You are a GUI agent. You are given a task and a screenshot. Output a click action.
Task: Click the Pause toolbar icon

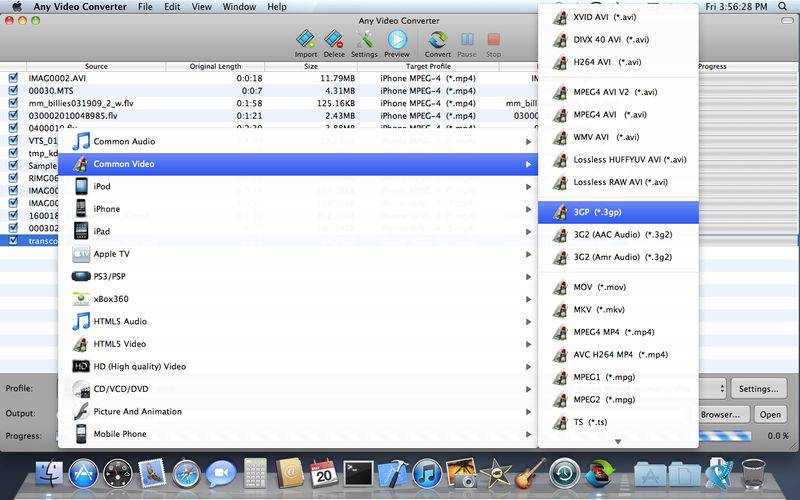[x=467, y=43]
